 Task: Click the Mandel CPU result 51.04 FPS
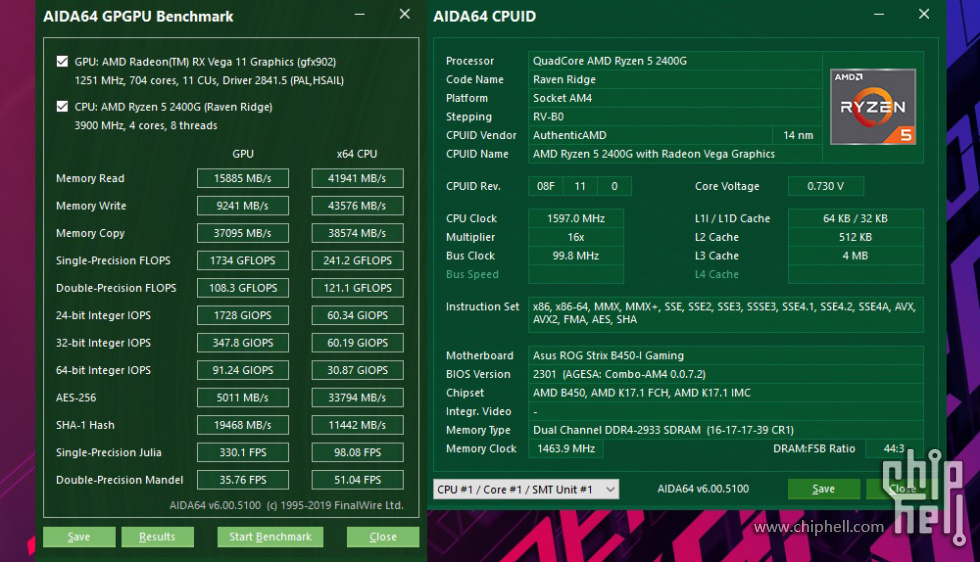357,480
